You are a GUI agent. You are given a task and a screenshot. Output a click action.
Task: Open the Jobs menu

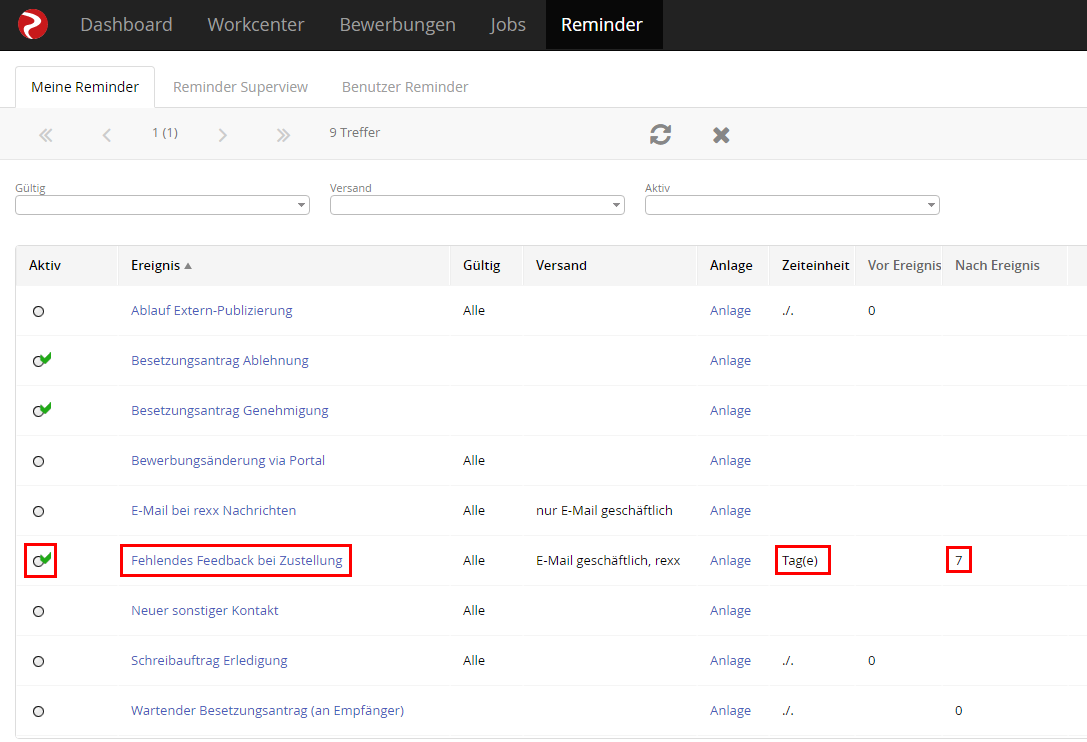pyautogui.click(x=507, y=24)
